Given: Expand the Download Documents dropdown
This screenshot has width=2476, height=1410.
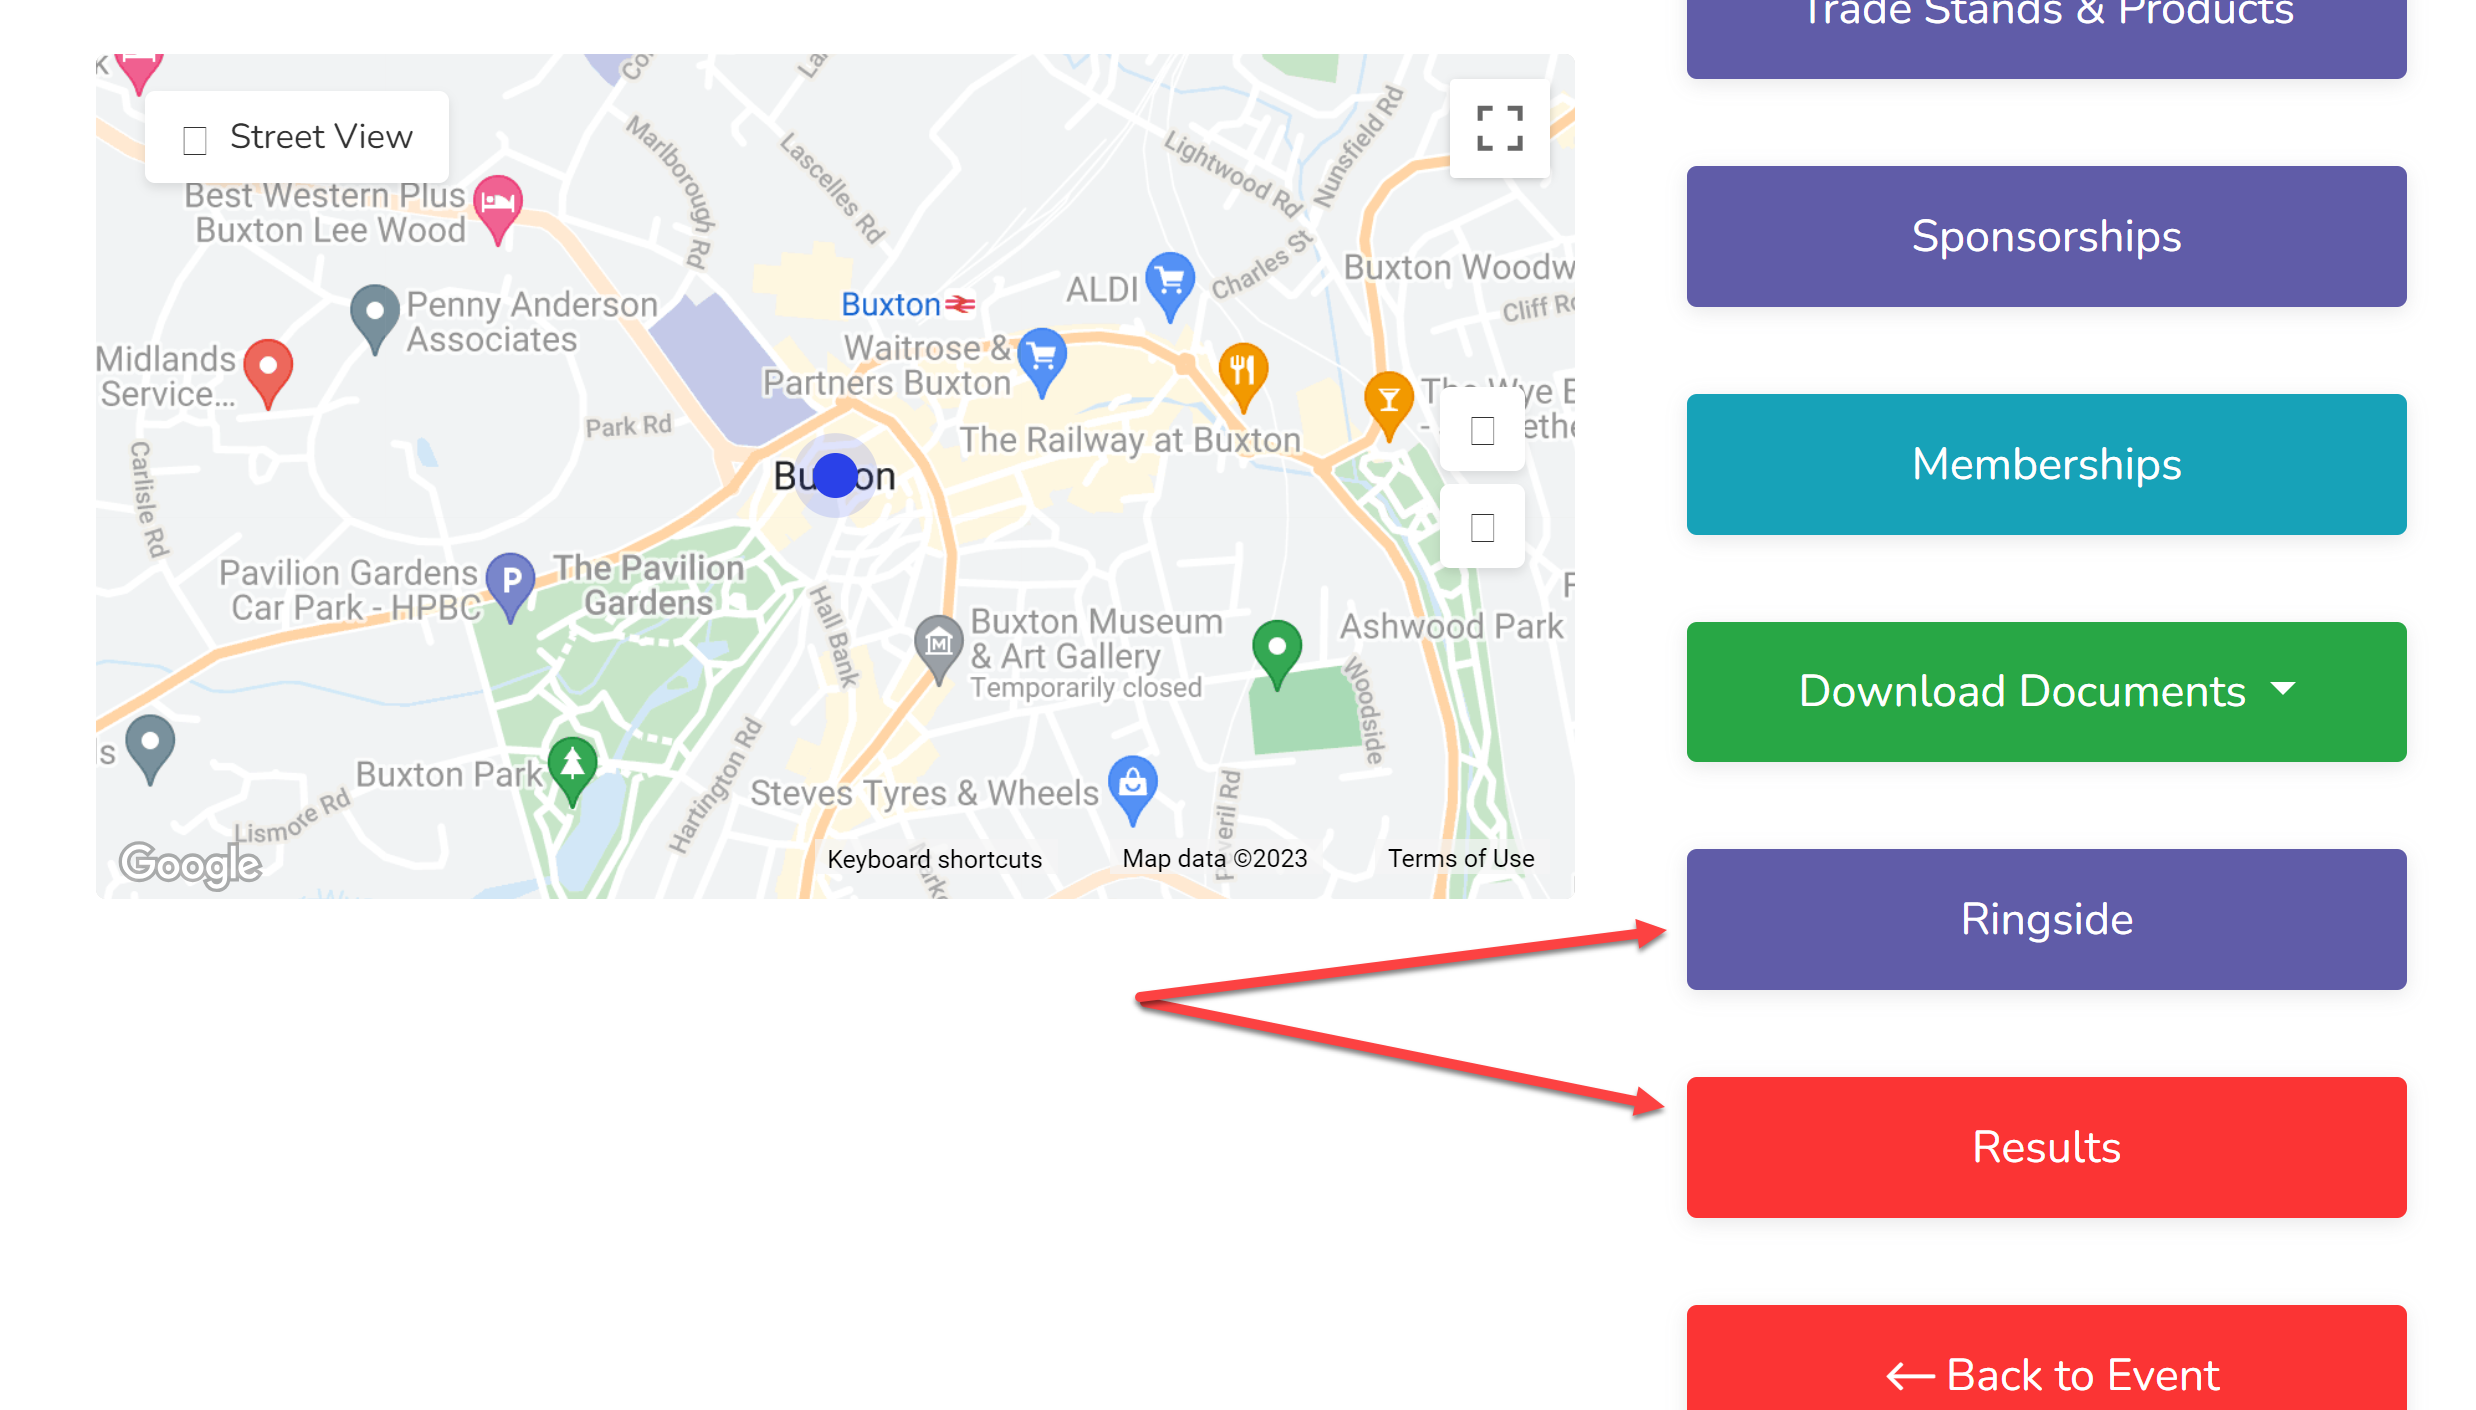Looking at the screenshot, I should 2046,692.
